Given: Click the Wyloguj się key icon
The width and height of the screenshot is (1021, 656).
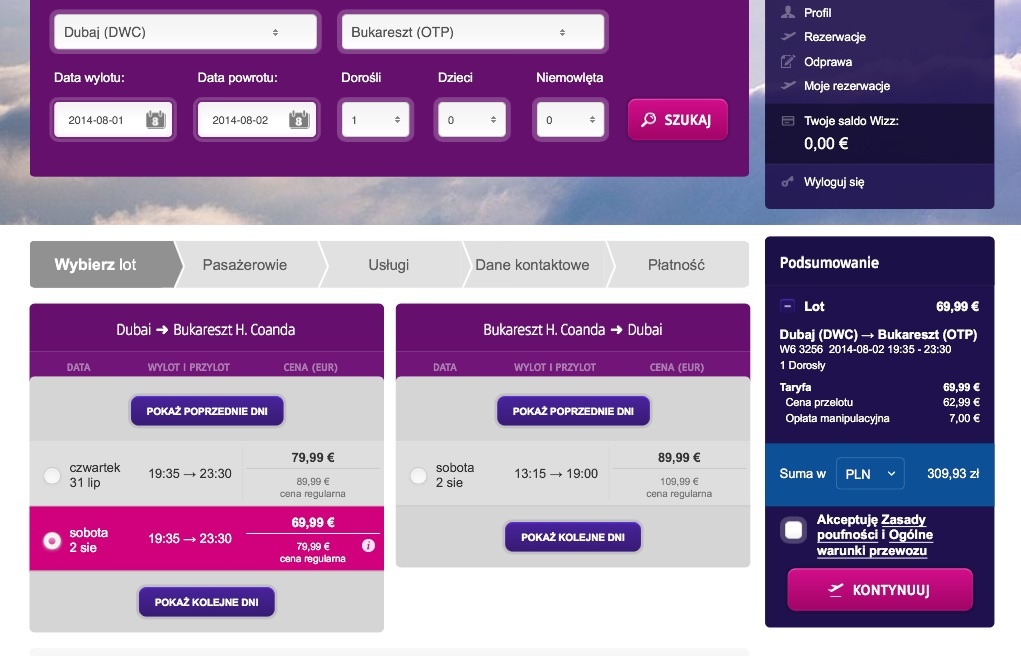Looking at the screenshot, I should point(788,181).
